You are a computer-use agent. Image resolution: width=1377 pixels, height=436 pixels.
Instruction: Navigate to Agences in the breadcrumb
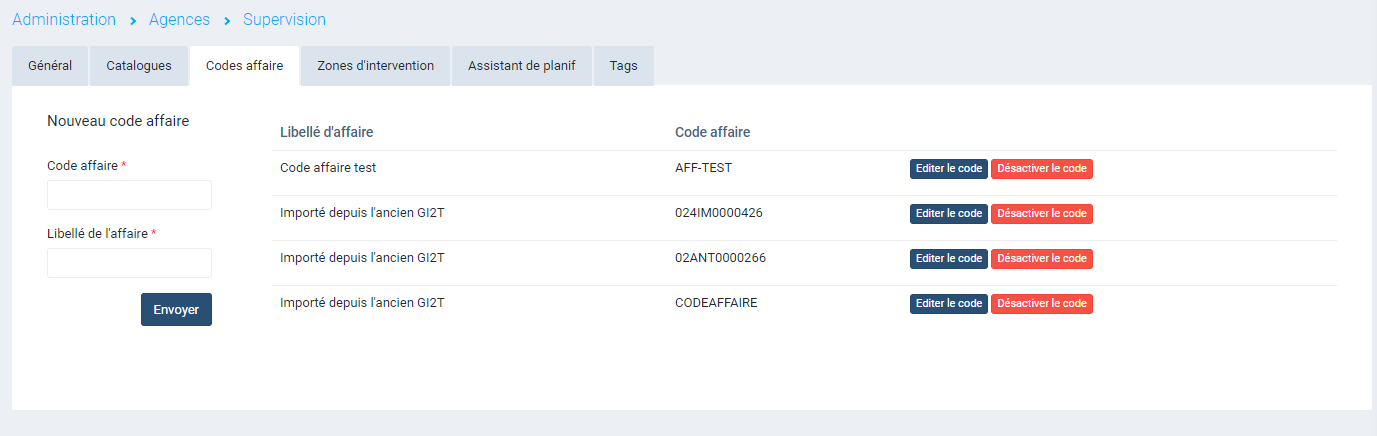pyautogui.click(x=179, y=20)
